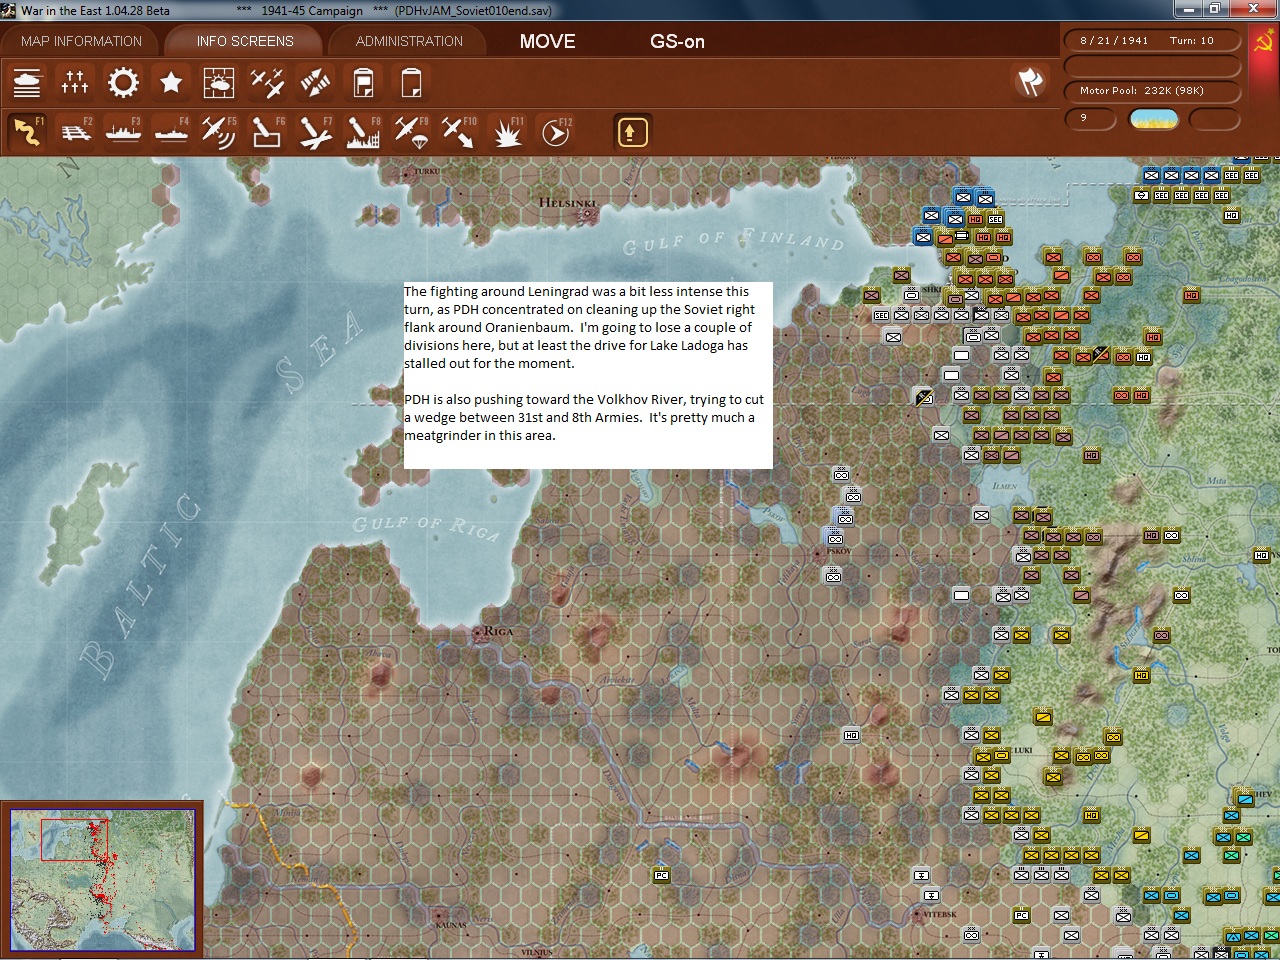The width and height of the screenshot is (1280, 960).
Task: Click the MOVE mode label
Action: (547, 41)
